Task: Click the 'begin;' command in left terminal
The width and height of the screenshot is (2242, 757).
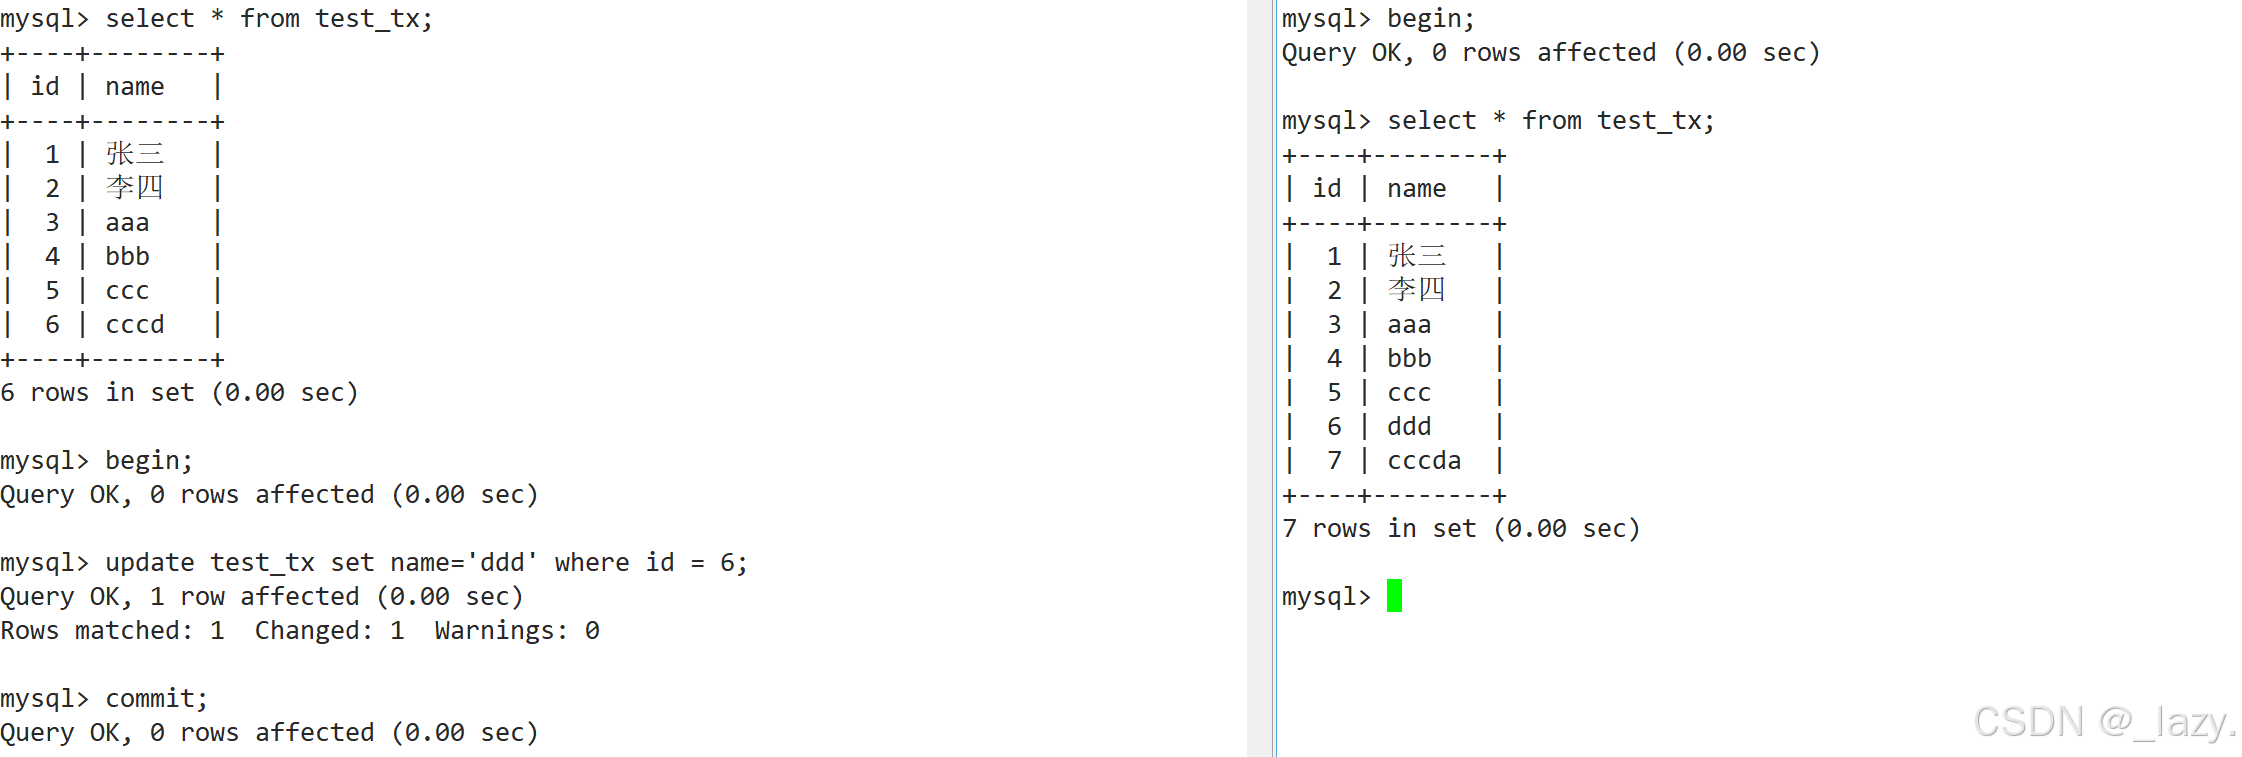Action: [149, 461]
